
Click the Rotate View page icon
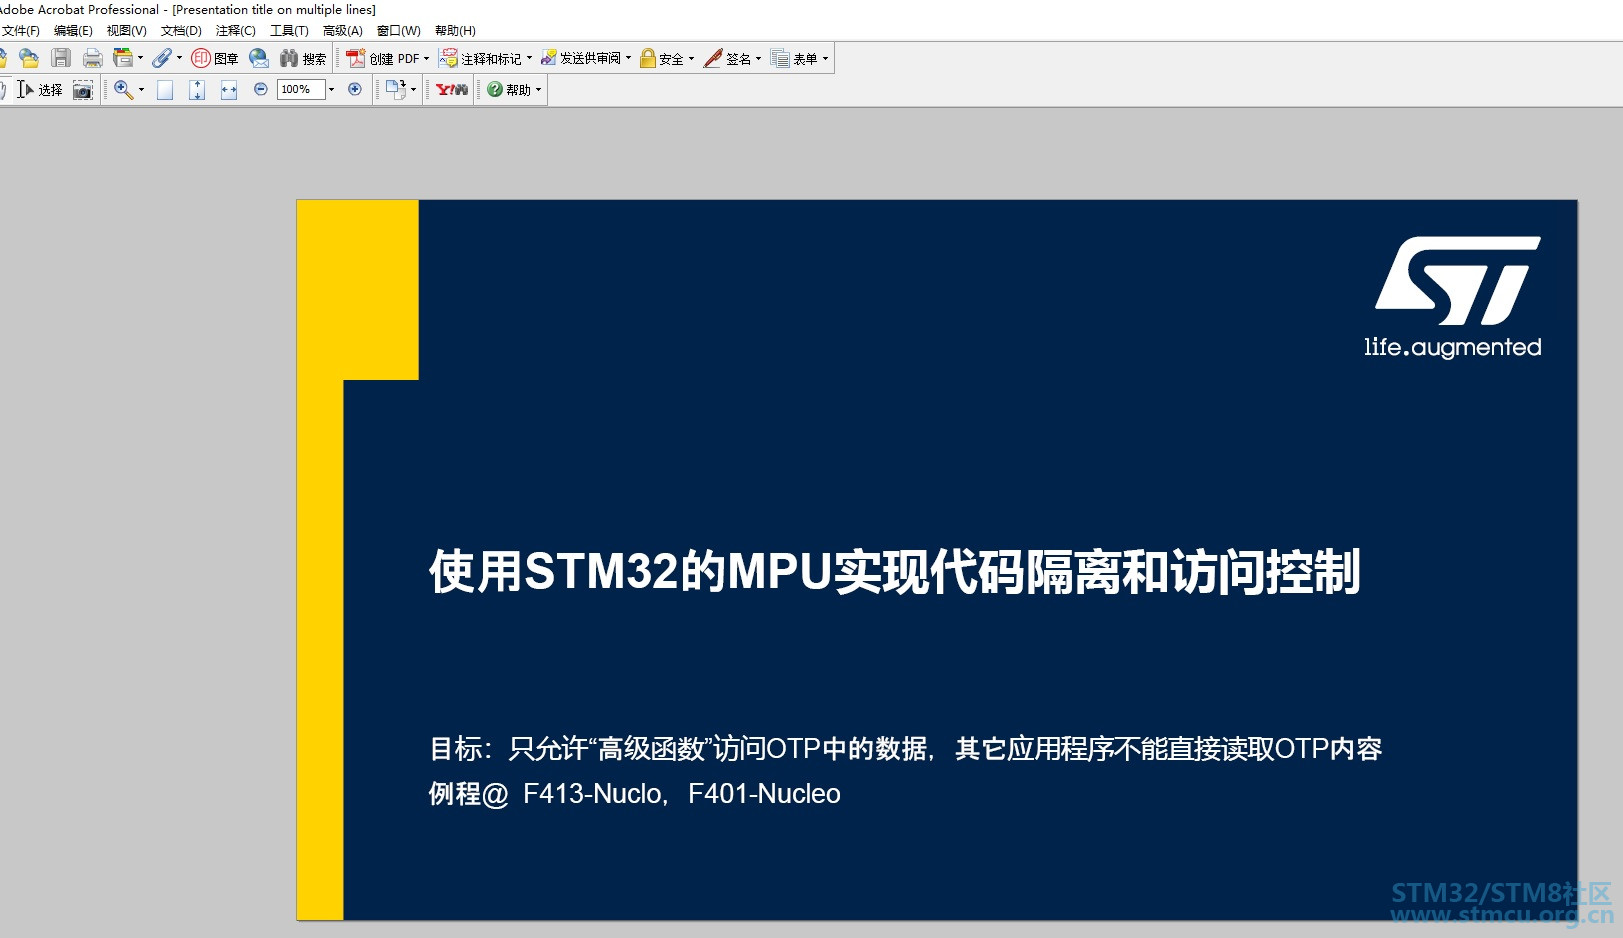(x=396, y=90)
